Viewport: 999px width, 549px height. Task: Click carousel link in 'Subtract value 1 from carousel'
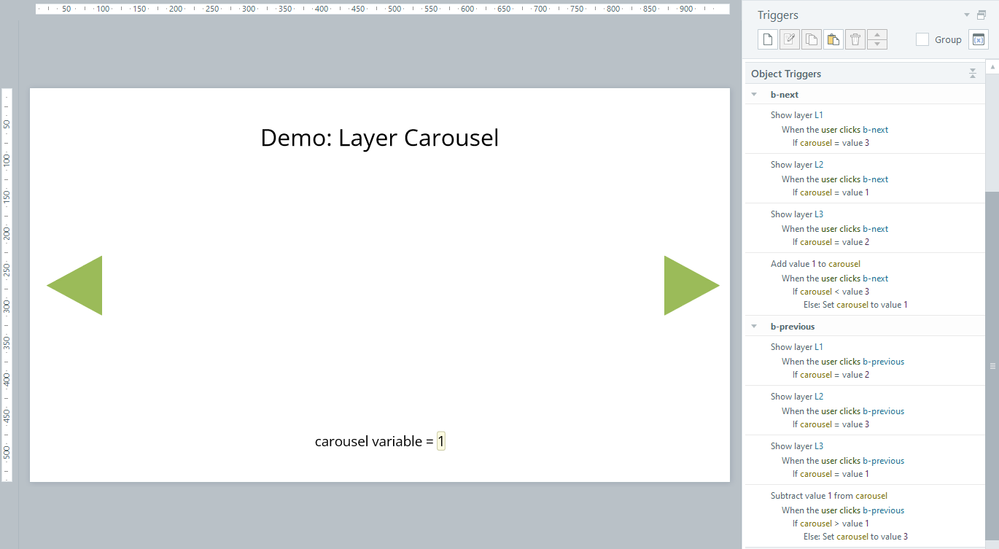872,496
